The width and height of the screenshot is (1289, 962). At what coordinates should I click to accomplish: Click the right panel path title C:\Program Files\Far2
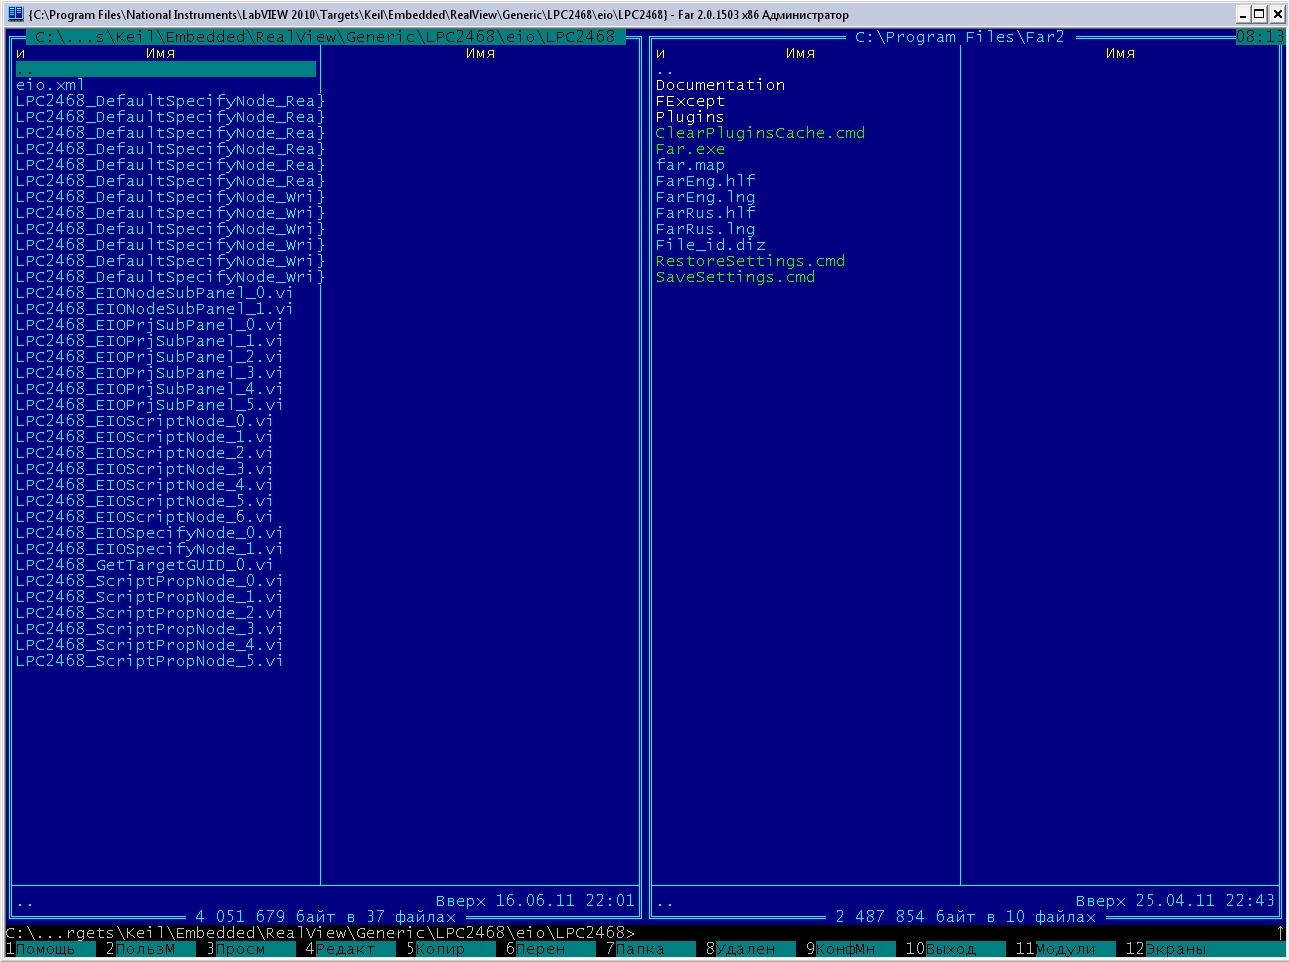pyautogui.click(x=959, y=37)
